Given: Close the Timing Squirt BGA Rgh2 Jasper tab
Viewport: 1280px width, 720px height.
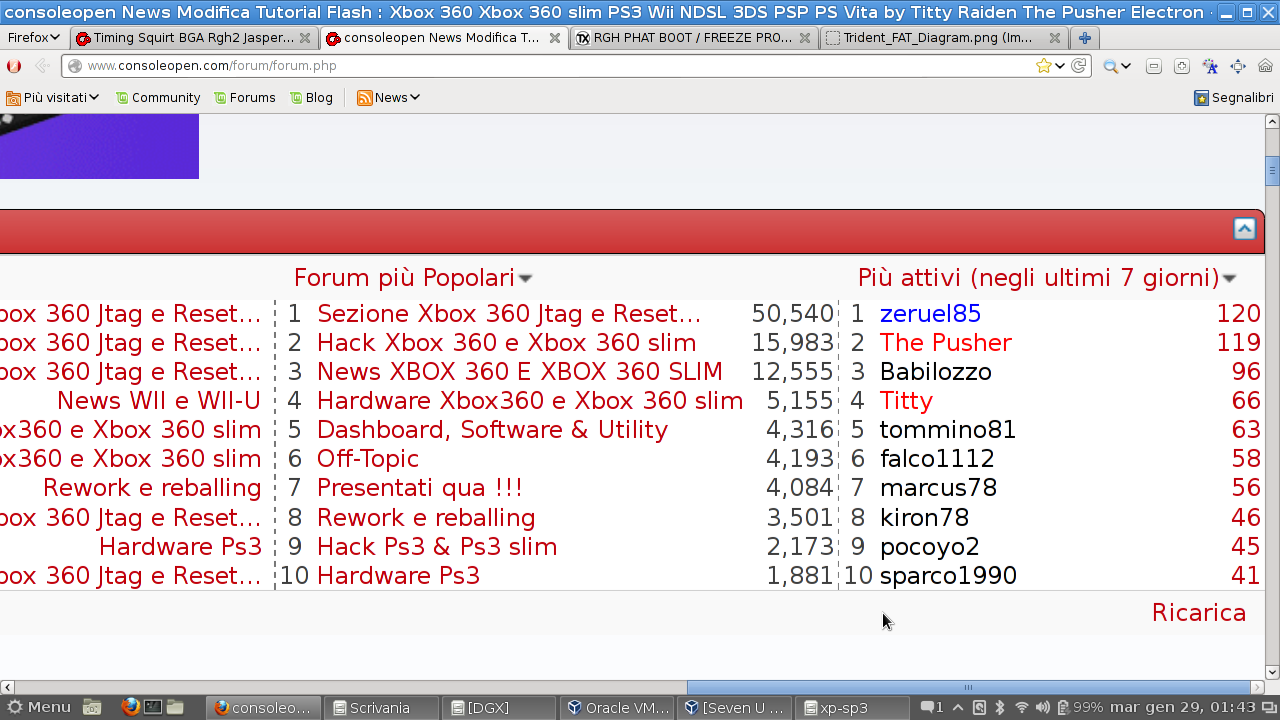Looking at the screenshot, I should pos(305,38).
